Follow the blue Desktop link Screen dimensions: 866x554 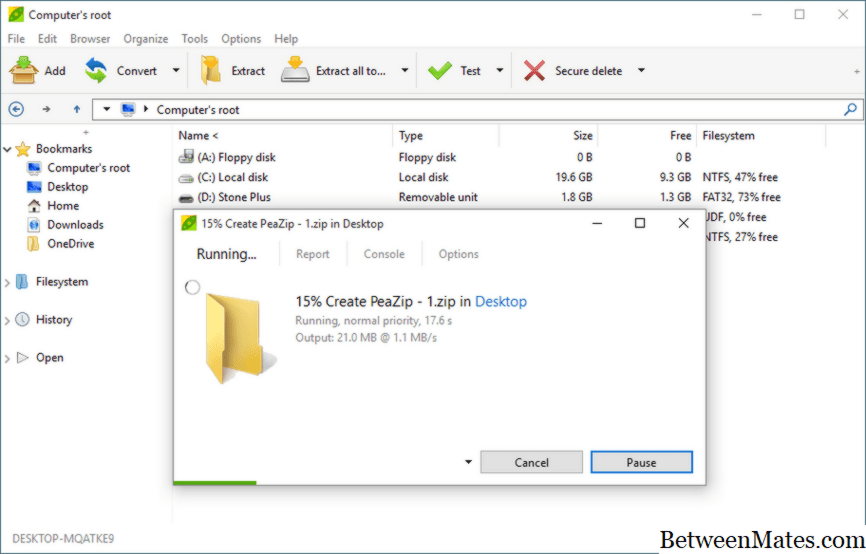[x=501, y=302]
